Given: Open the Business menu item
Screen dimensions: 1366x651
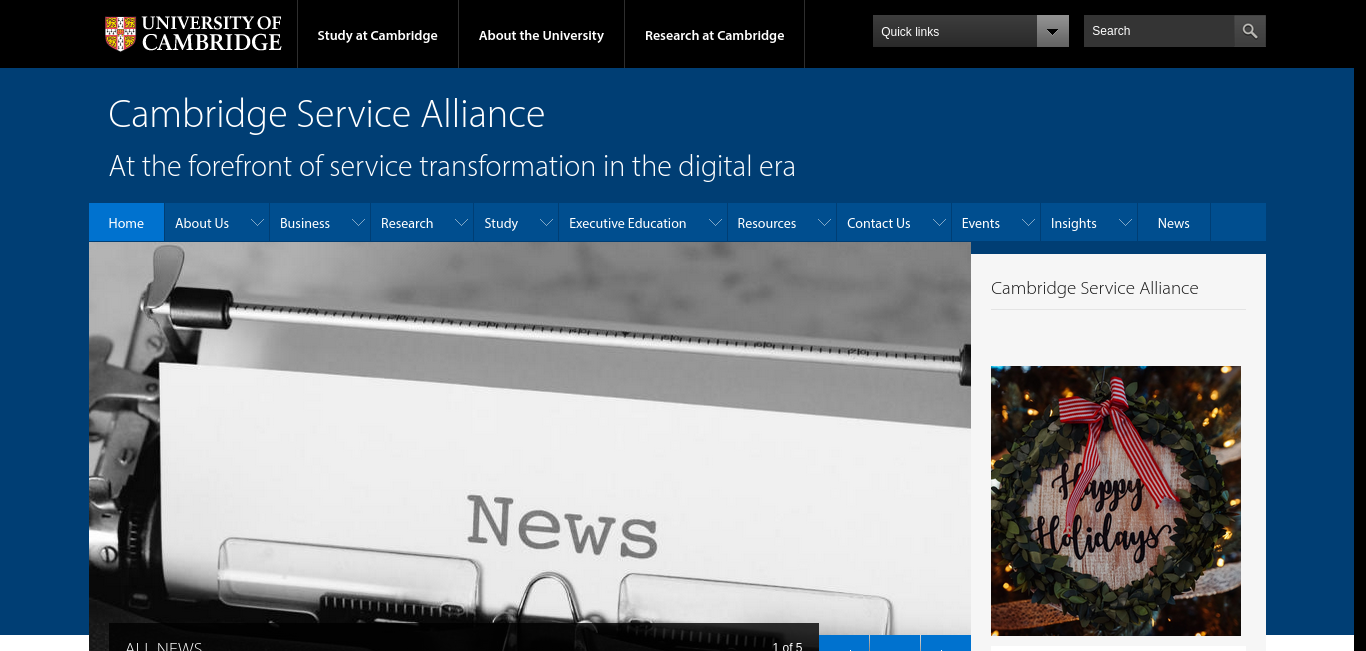Looking at the screenshot, I should (x=305, y=223).
